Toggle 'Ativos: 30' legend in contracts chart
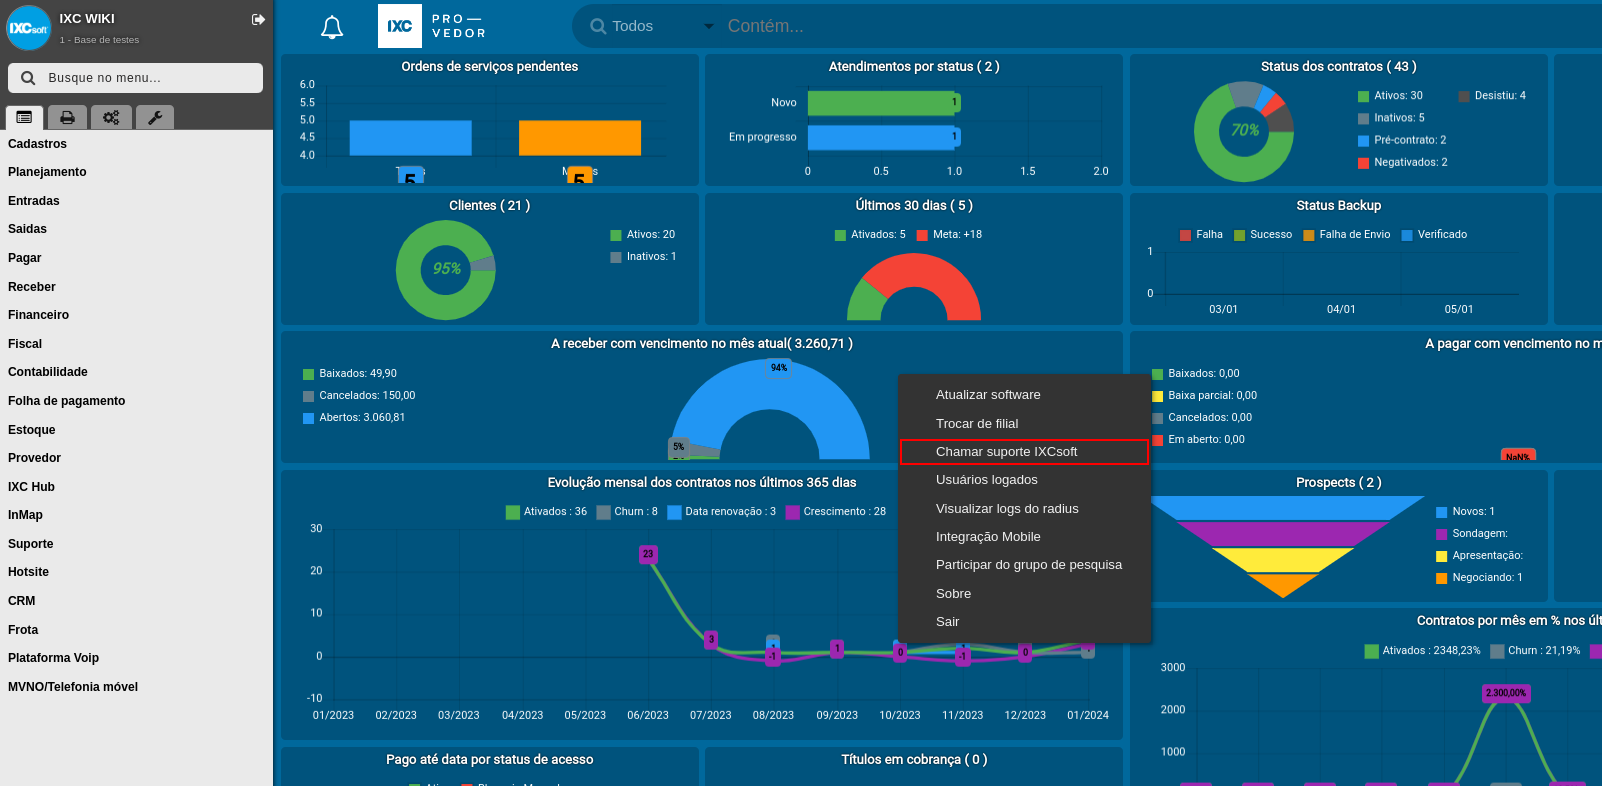 (x=1390, y=96)
